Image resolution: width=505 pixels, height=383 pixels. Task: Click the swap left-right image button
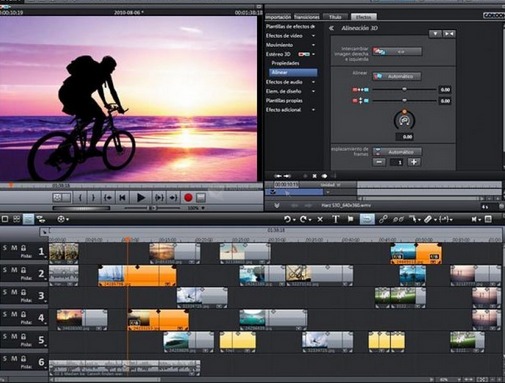[x=397, y=52]
